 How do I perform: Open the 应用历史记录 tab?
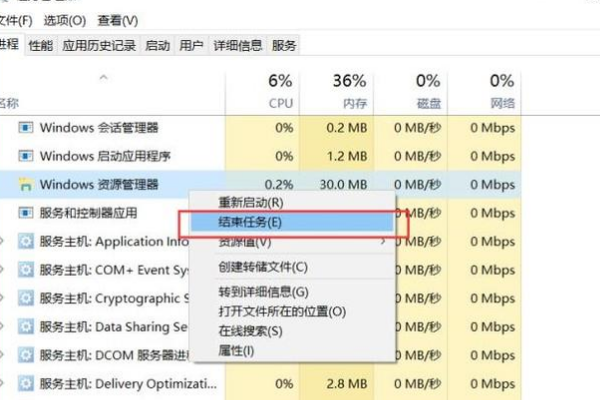[99, 45]
